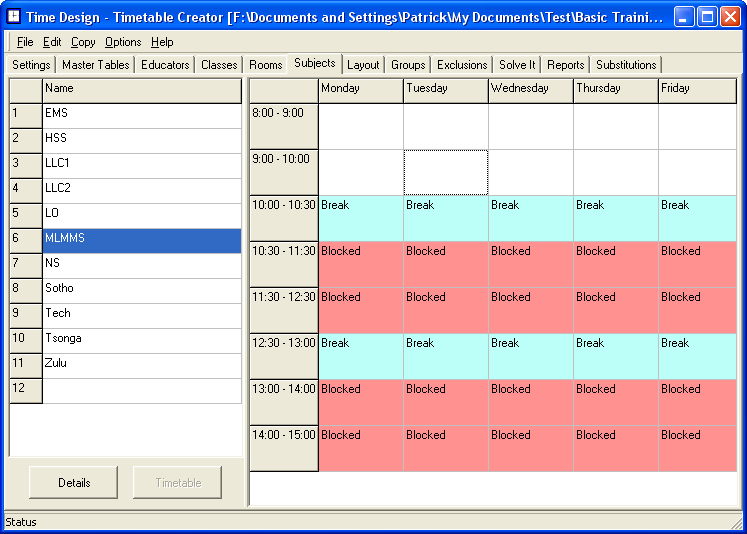
Task: Select the Friday 9:00 - 10:00 cell
Action: pos(697,172)
